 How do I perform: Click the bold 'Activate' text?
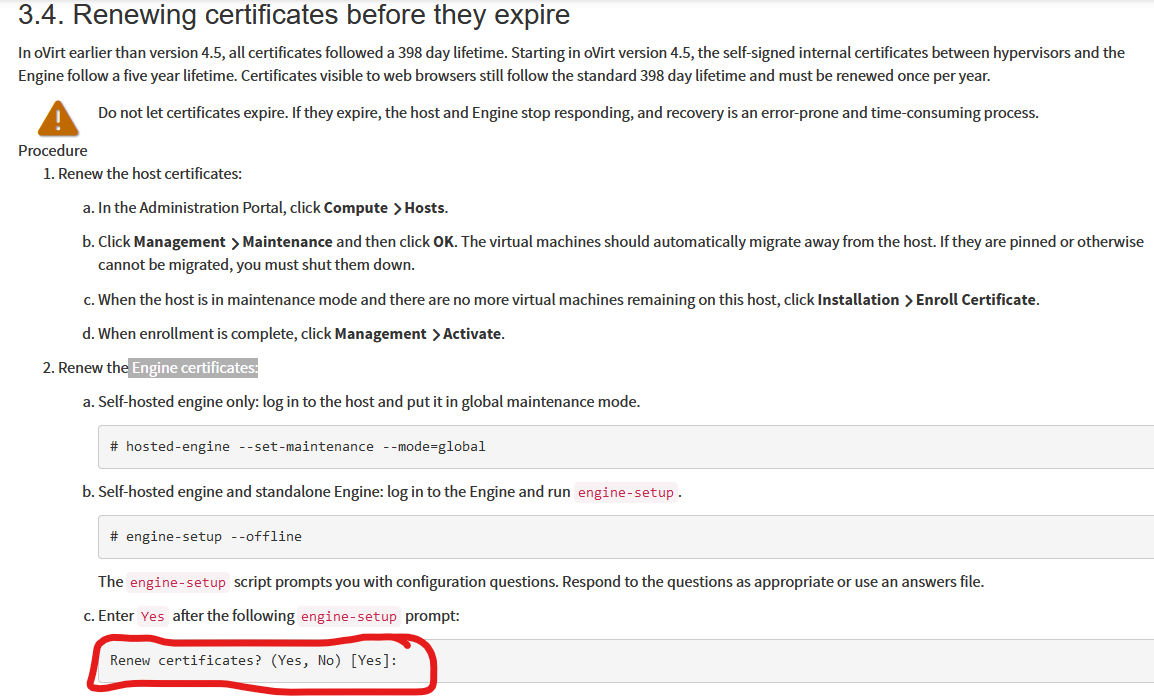click(x=472, y=334)
